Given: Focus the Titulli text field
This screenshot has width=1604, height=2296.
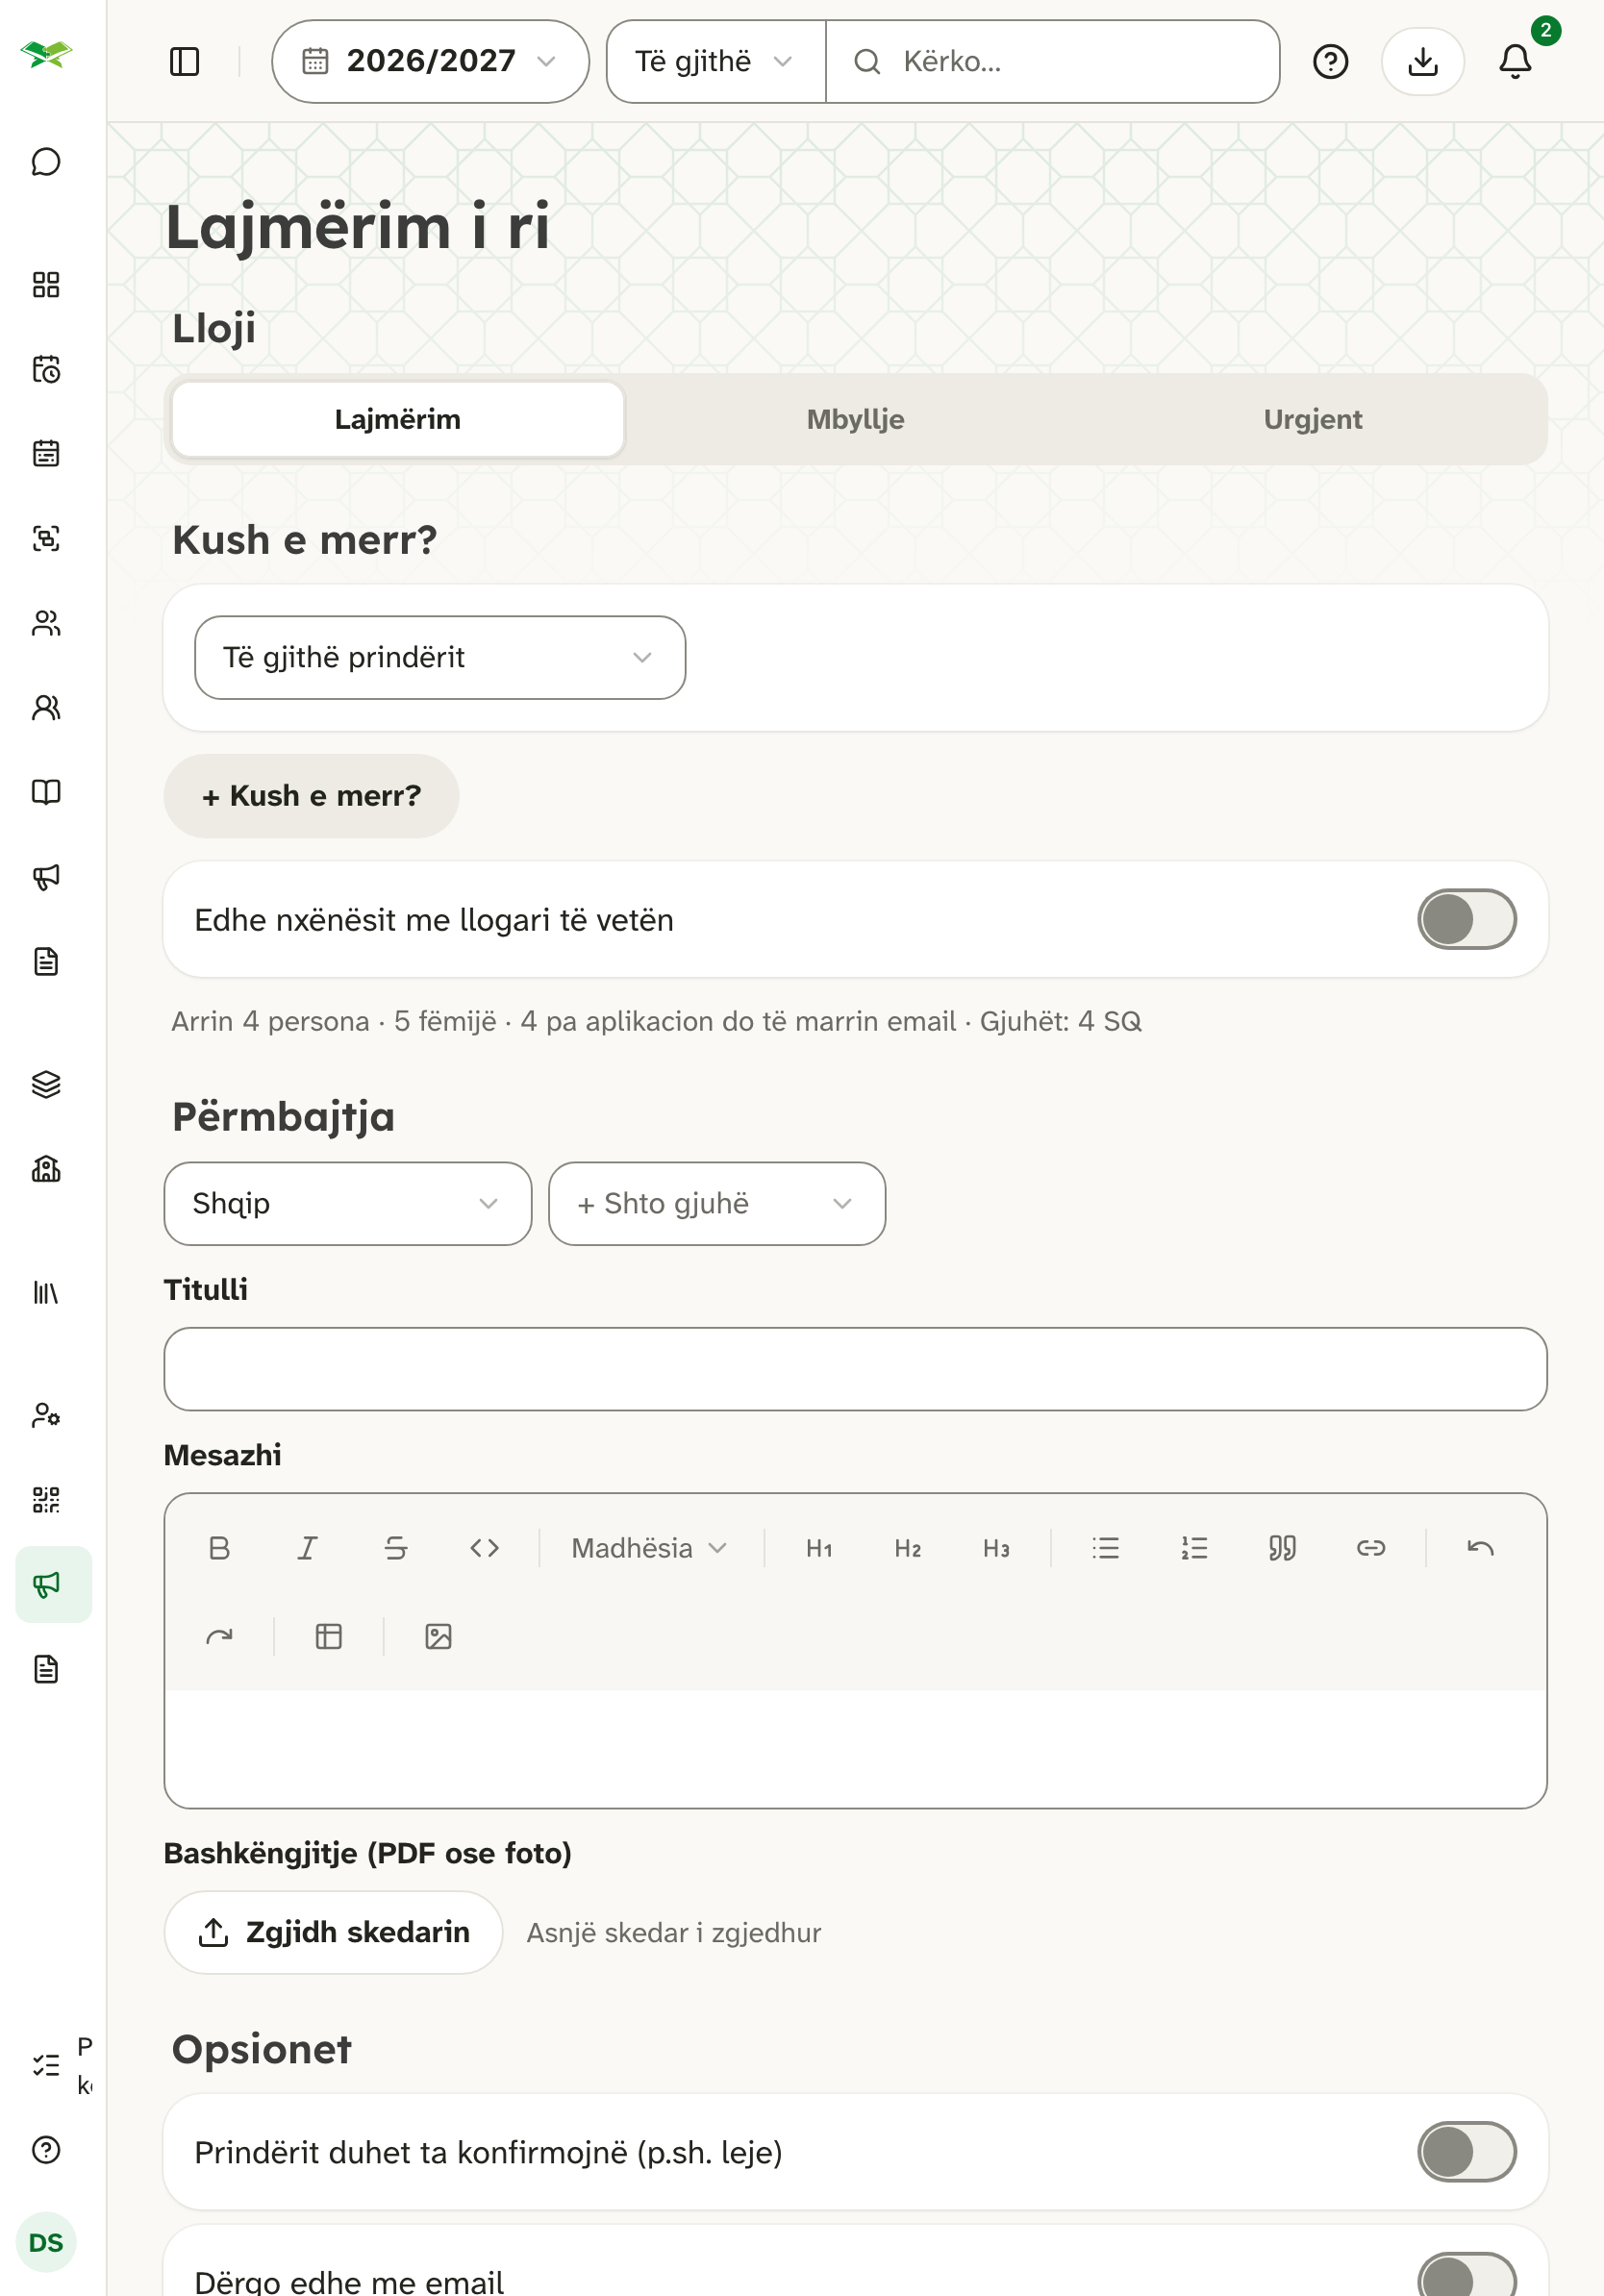Looking at the screenshot, I should point(855,1369).
